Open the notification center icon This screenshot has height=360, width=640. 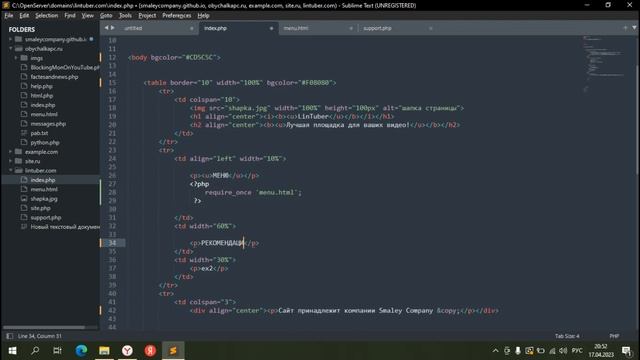(626, 351)
